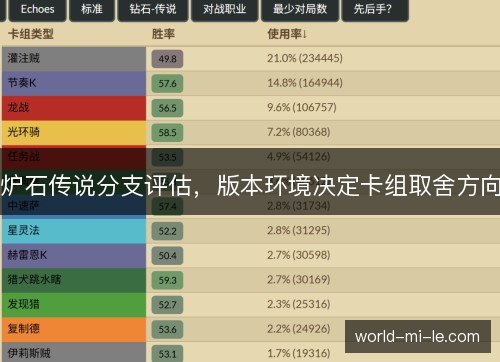Screen dimensions: 500x362
Task: Click the 53.6 win rate badge
Action: click(x=167, y=330)
